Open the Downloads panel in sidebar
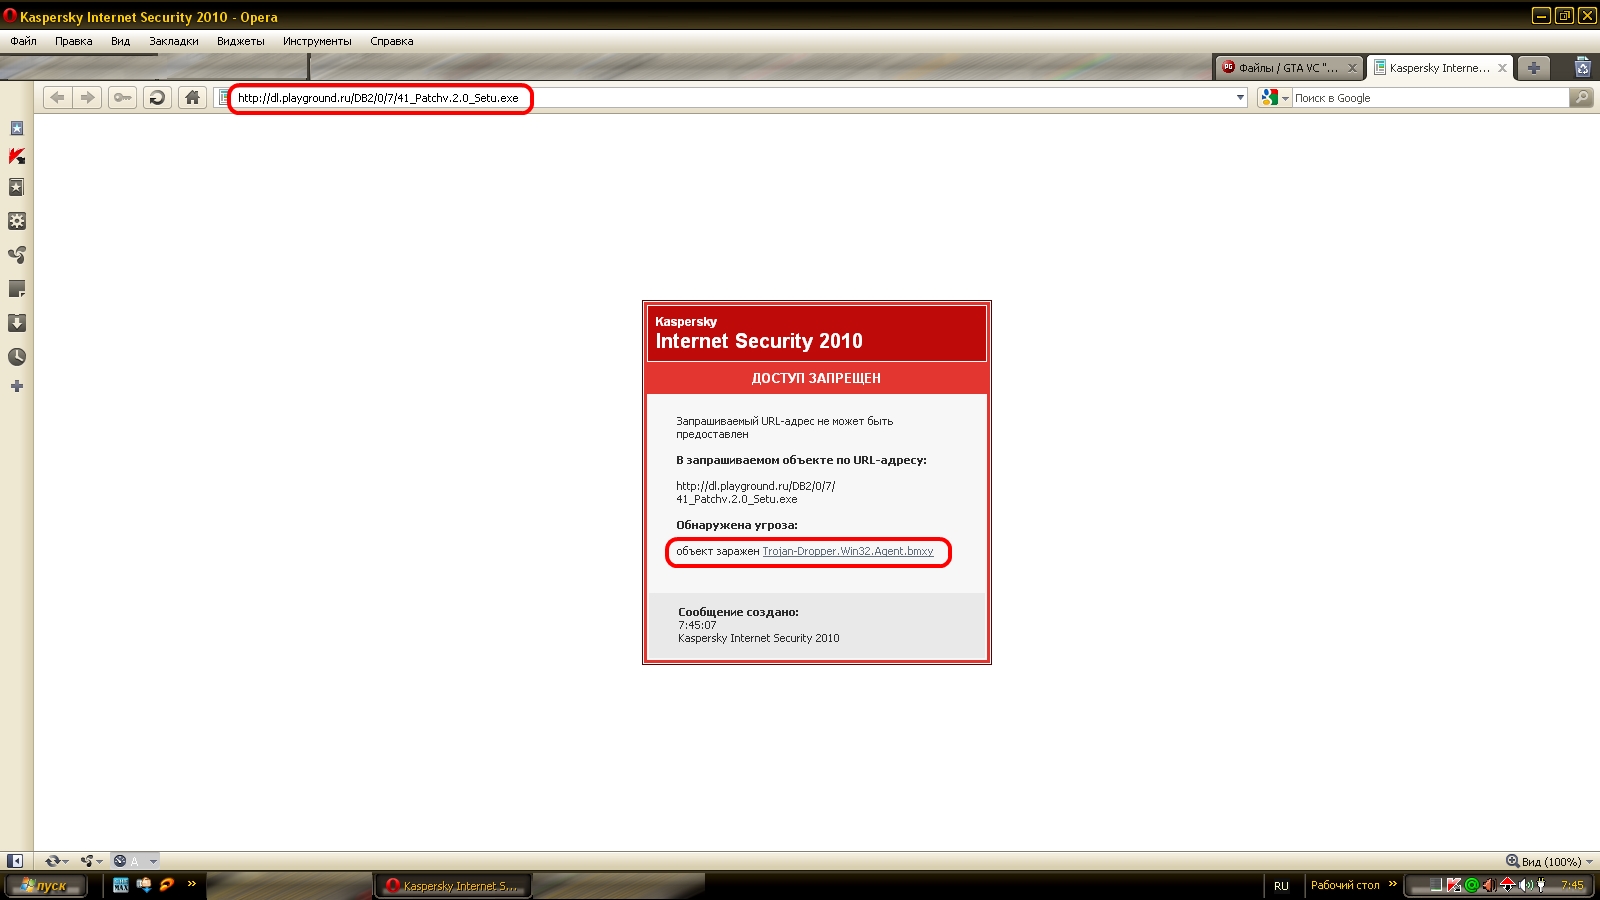Image resolution: width=1600 pixels, height=900 pixels. [17, 323]
